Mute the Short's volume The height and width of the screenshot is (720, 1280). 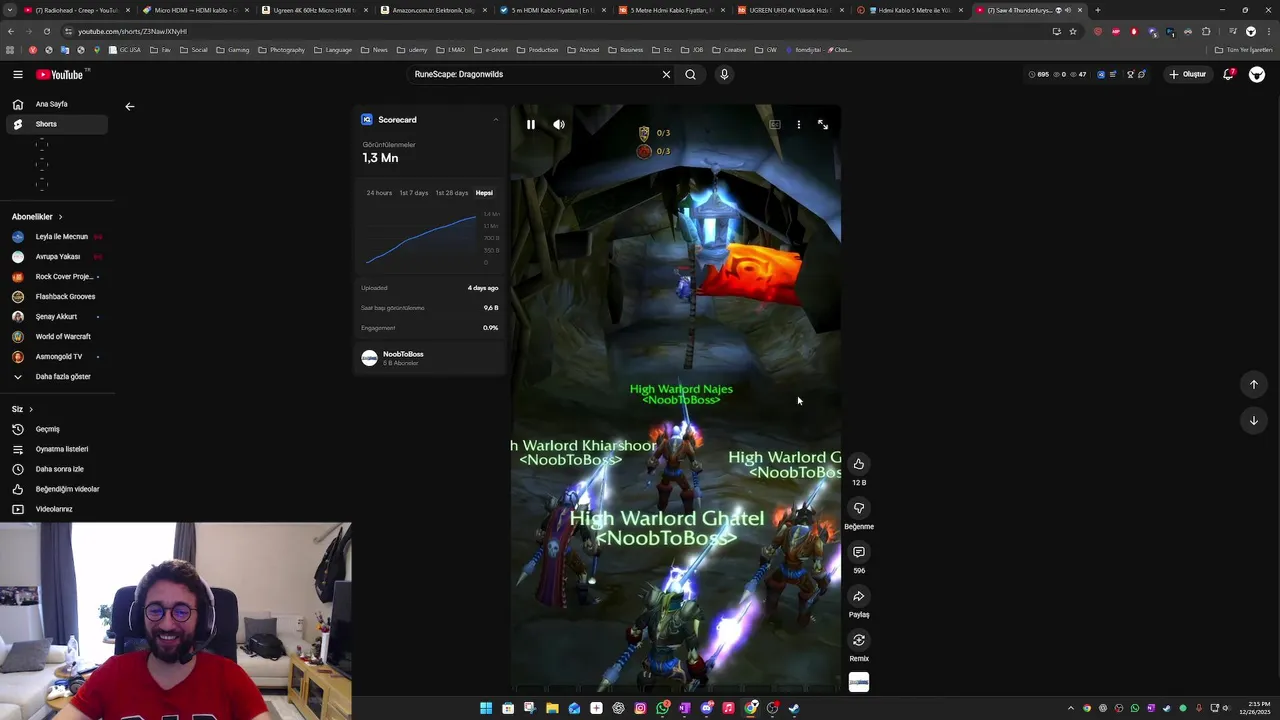[x=559, y=125]
